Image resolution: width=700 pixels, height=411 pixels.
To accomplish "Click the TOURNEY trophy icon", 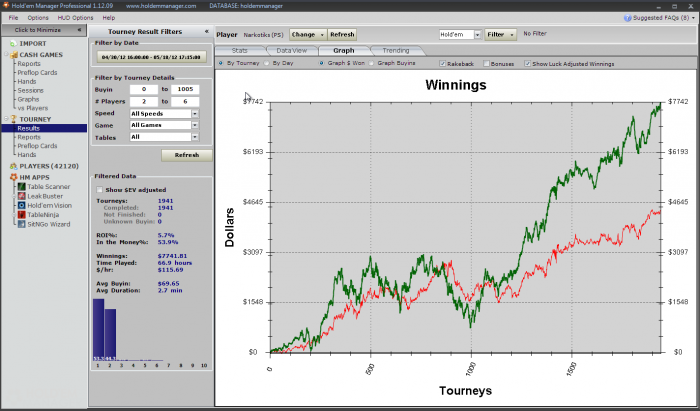I will pos(13,120).
